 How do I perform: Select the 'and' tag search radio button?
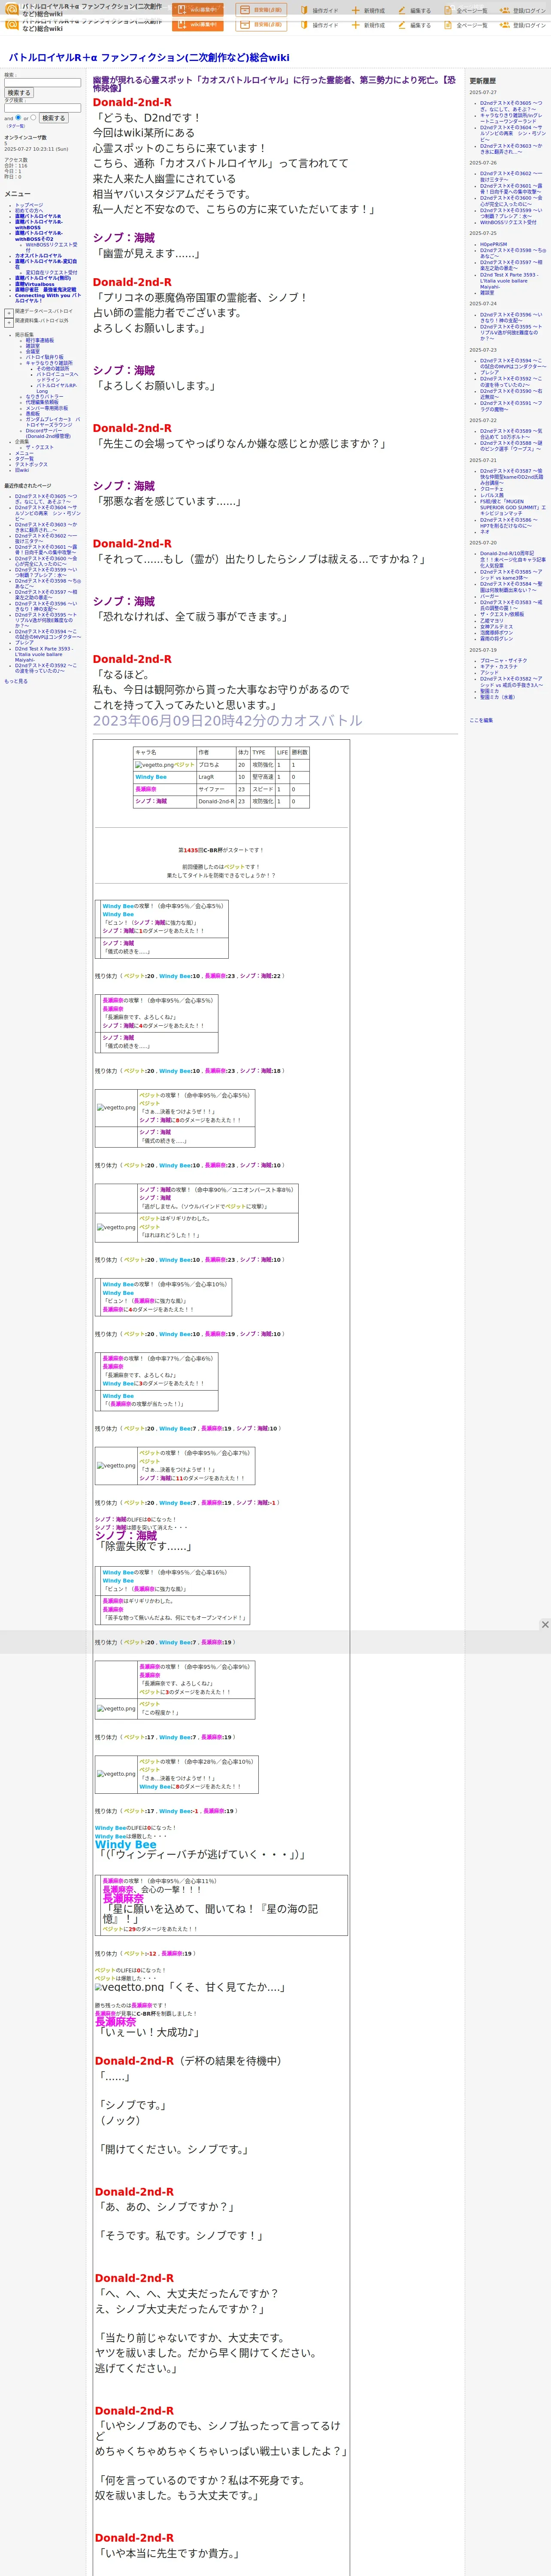coord(17,118)
